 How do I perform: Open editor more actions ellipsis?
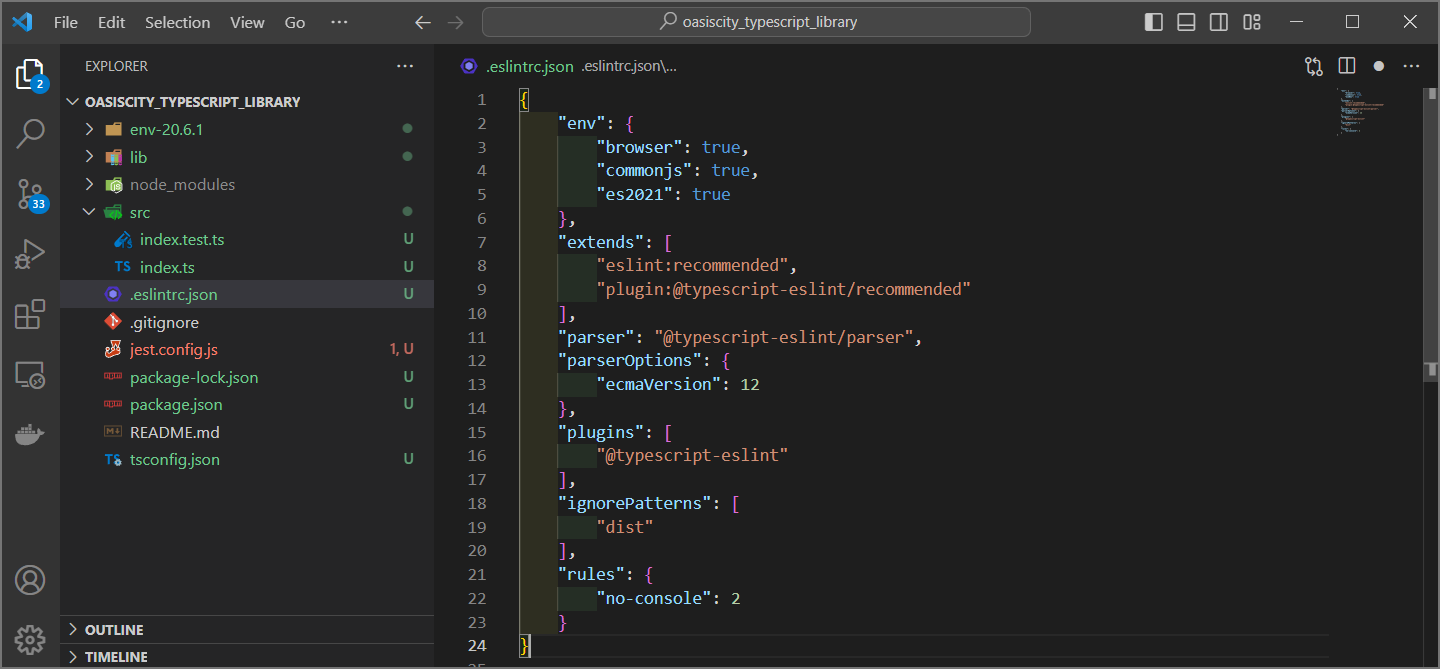click(1411, 66)
